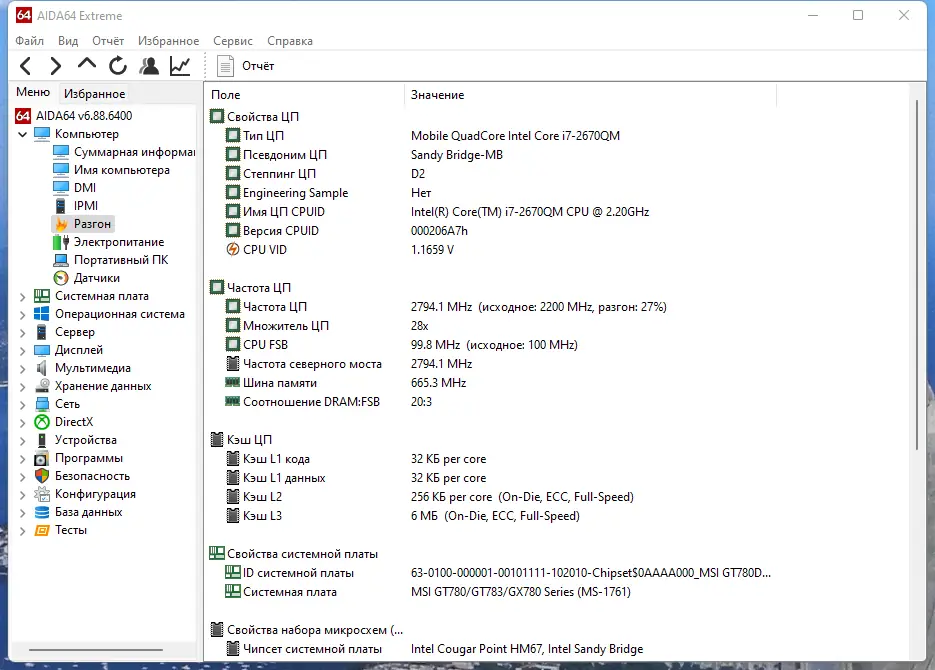Select the Мультимедиа speaker icon
The height and width of the screenshot is (670, 935).
coord(42,368)
